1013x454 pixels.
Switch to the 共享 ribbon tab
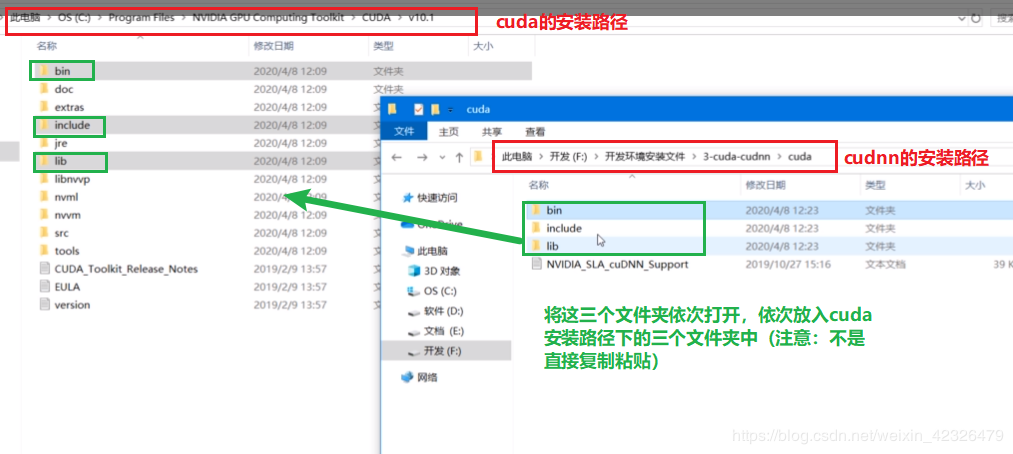492,131
